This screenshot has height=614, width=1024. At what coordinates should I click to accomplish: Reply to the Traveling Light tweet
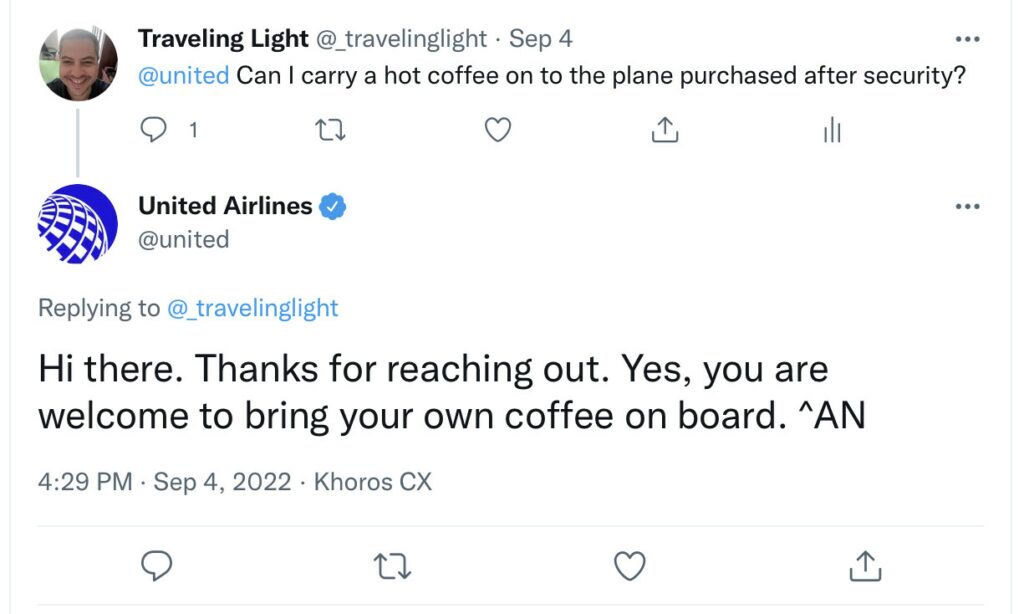(x=153, y=129)
